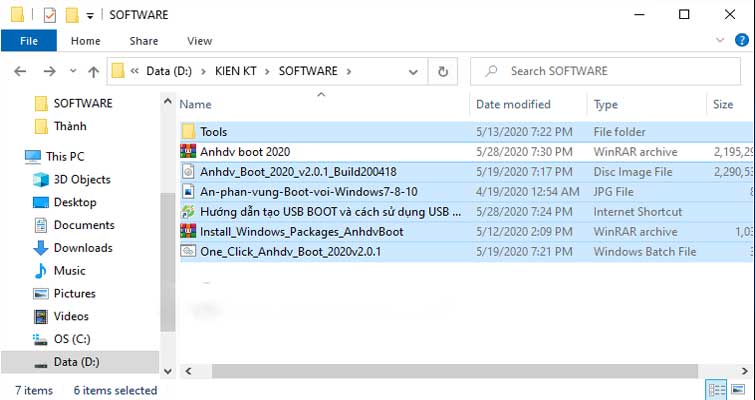This screenshot has width=755, height=400.
Task: Open OS (C:) drive in navigation pane
Action: coord(72,339)
